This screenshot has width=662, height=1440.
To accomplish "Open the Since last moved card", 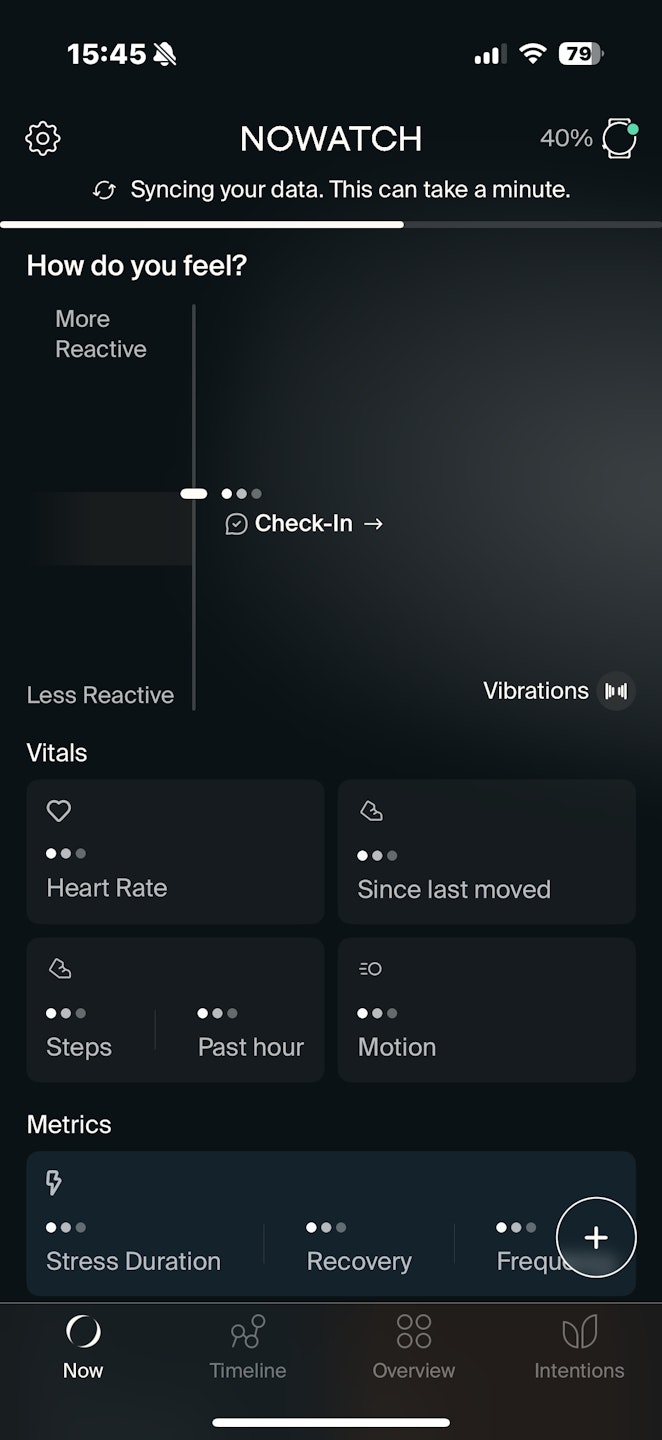I will coord(486,852).
